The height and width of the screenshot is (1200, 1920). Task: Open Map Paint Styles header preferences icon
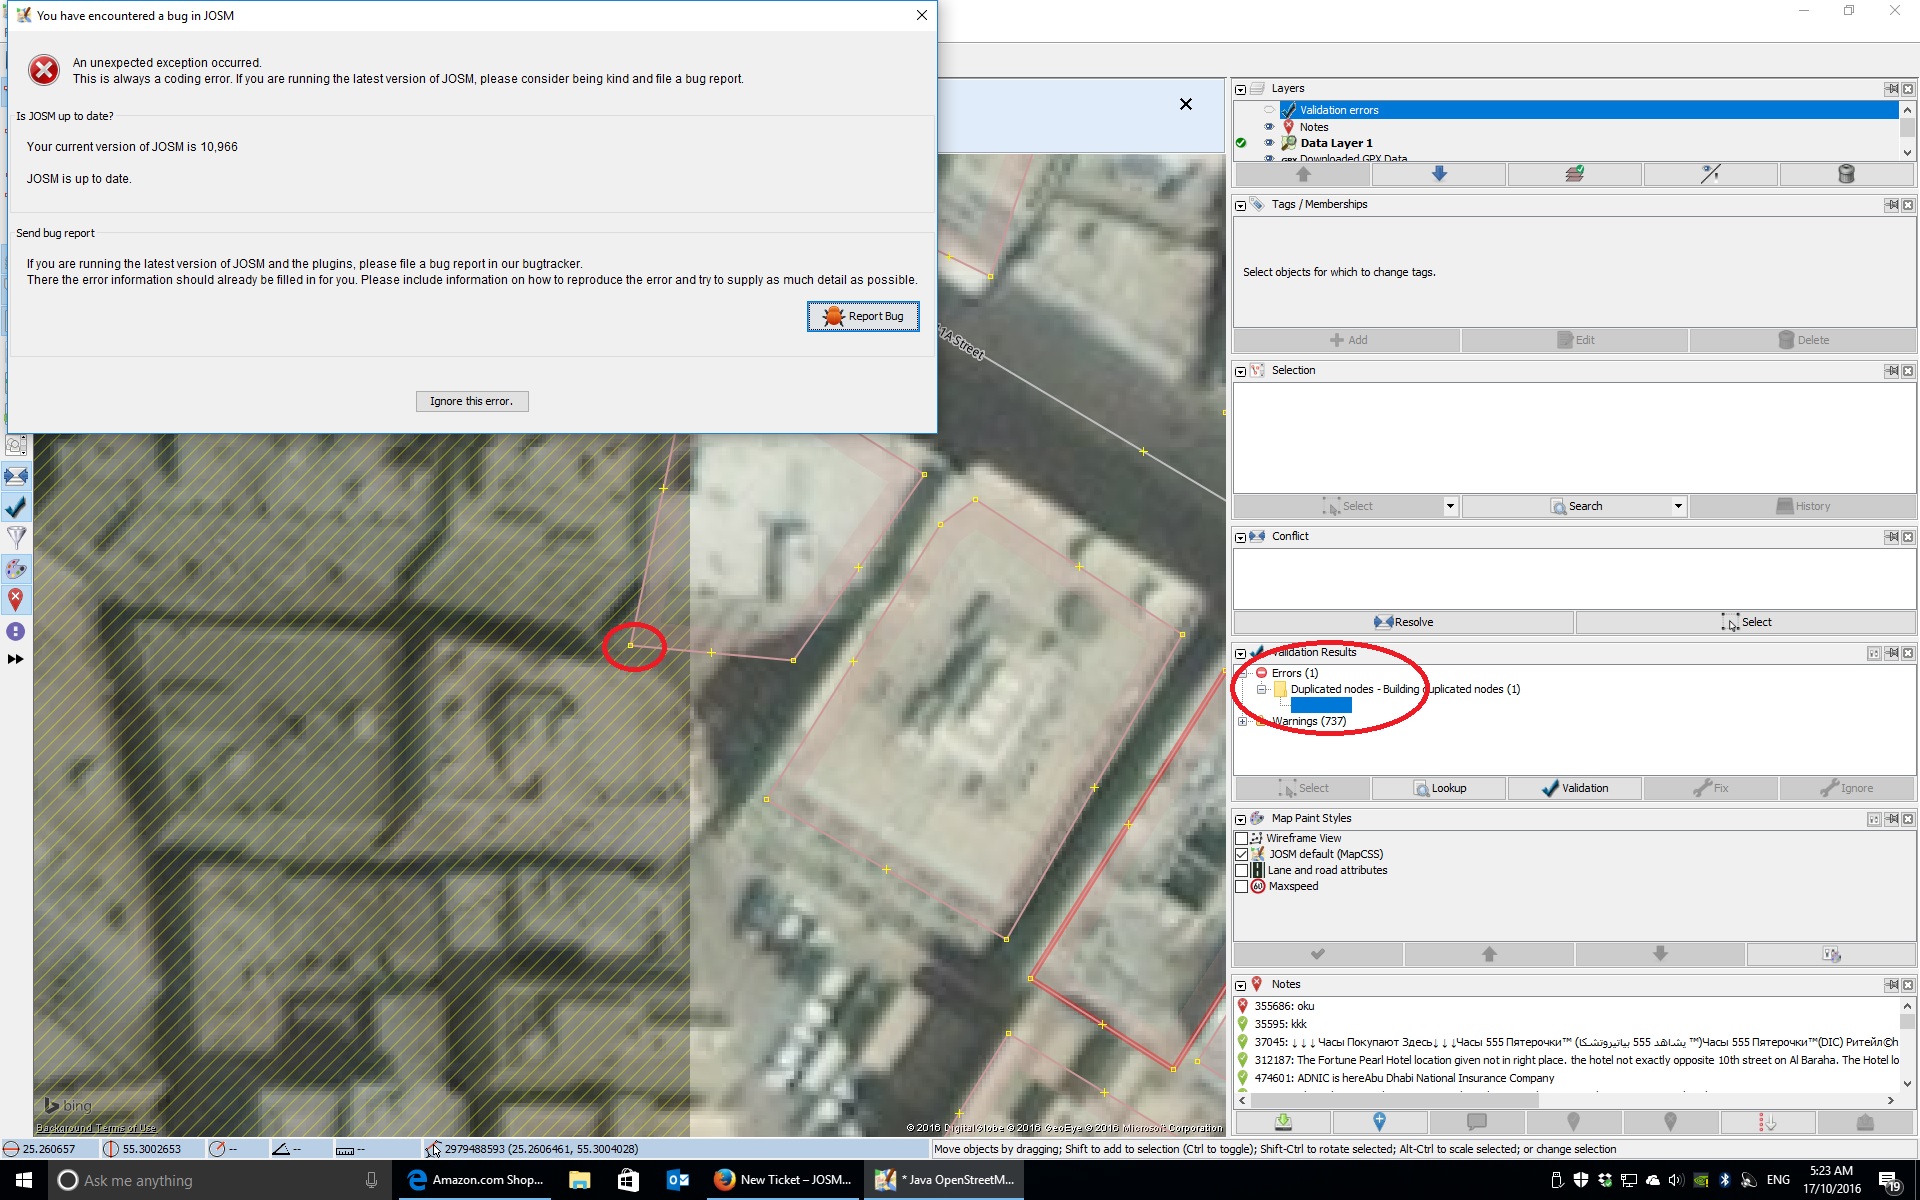point(1873,819)
